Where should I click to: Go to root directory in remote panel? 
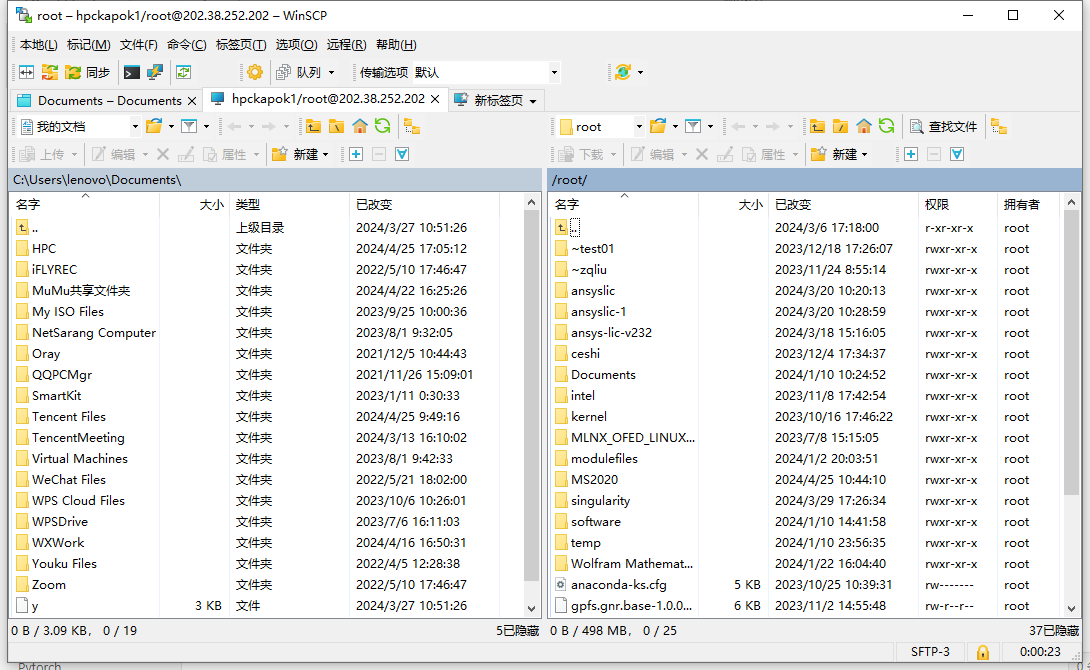pyautogui.click(x=840, y=126)
